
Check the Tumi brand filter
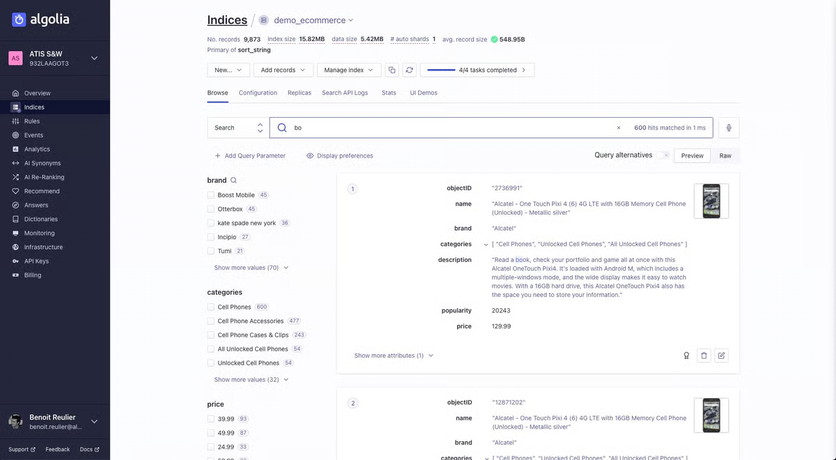point(211,251)
